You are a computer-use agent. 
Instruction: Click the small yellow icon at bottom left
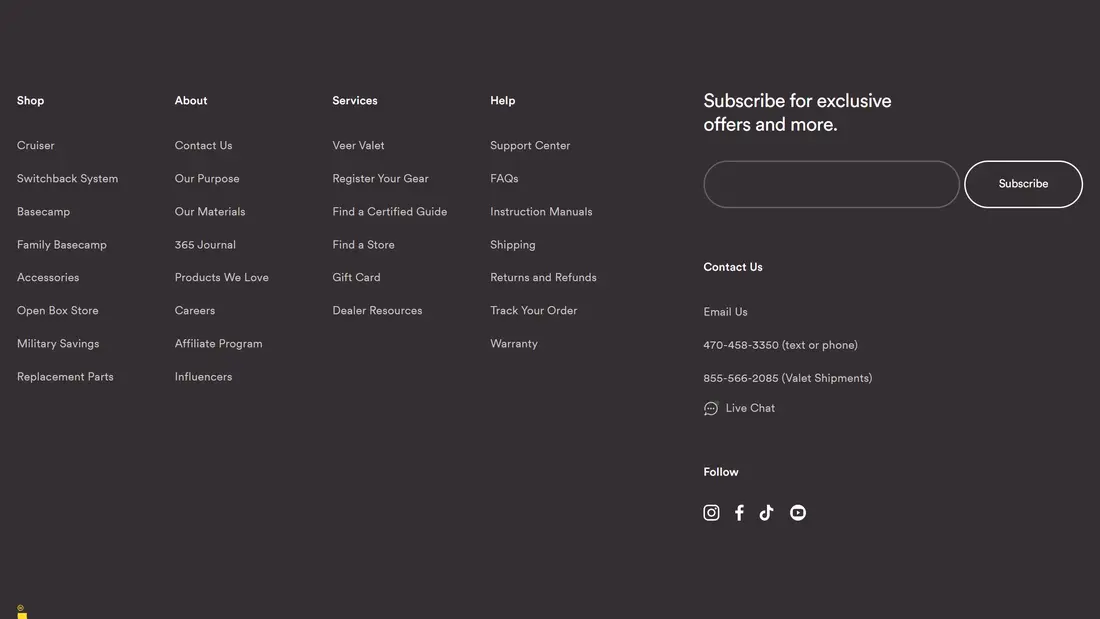(x=22, y=612)
